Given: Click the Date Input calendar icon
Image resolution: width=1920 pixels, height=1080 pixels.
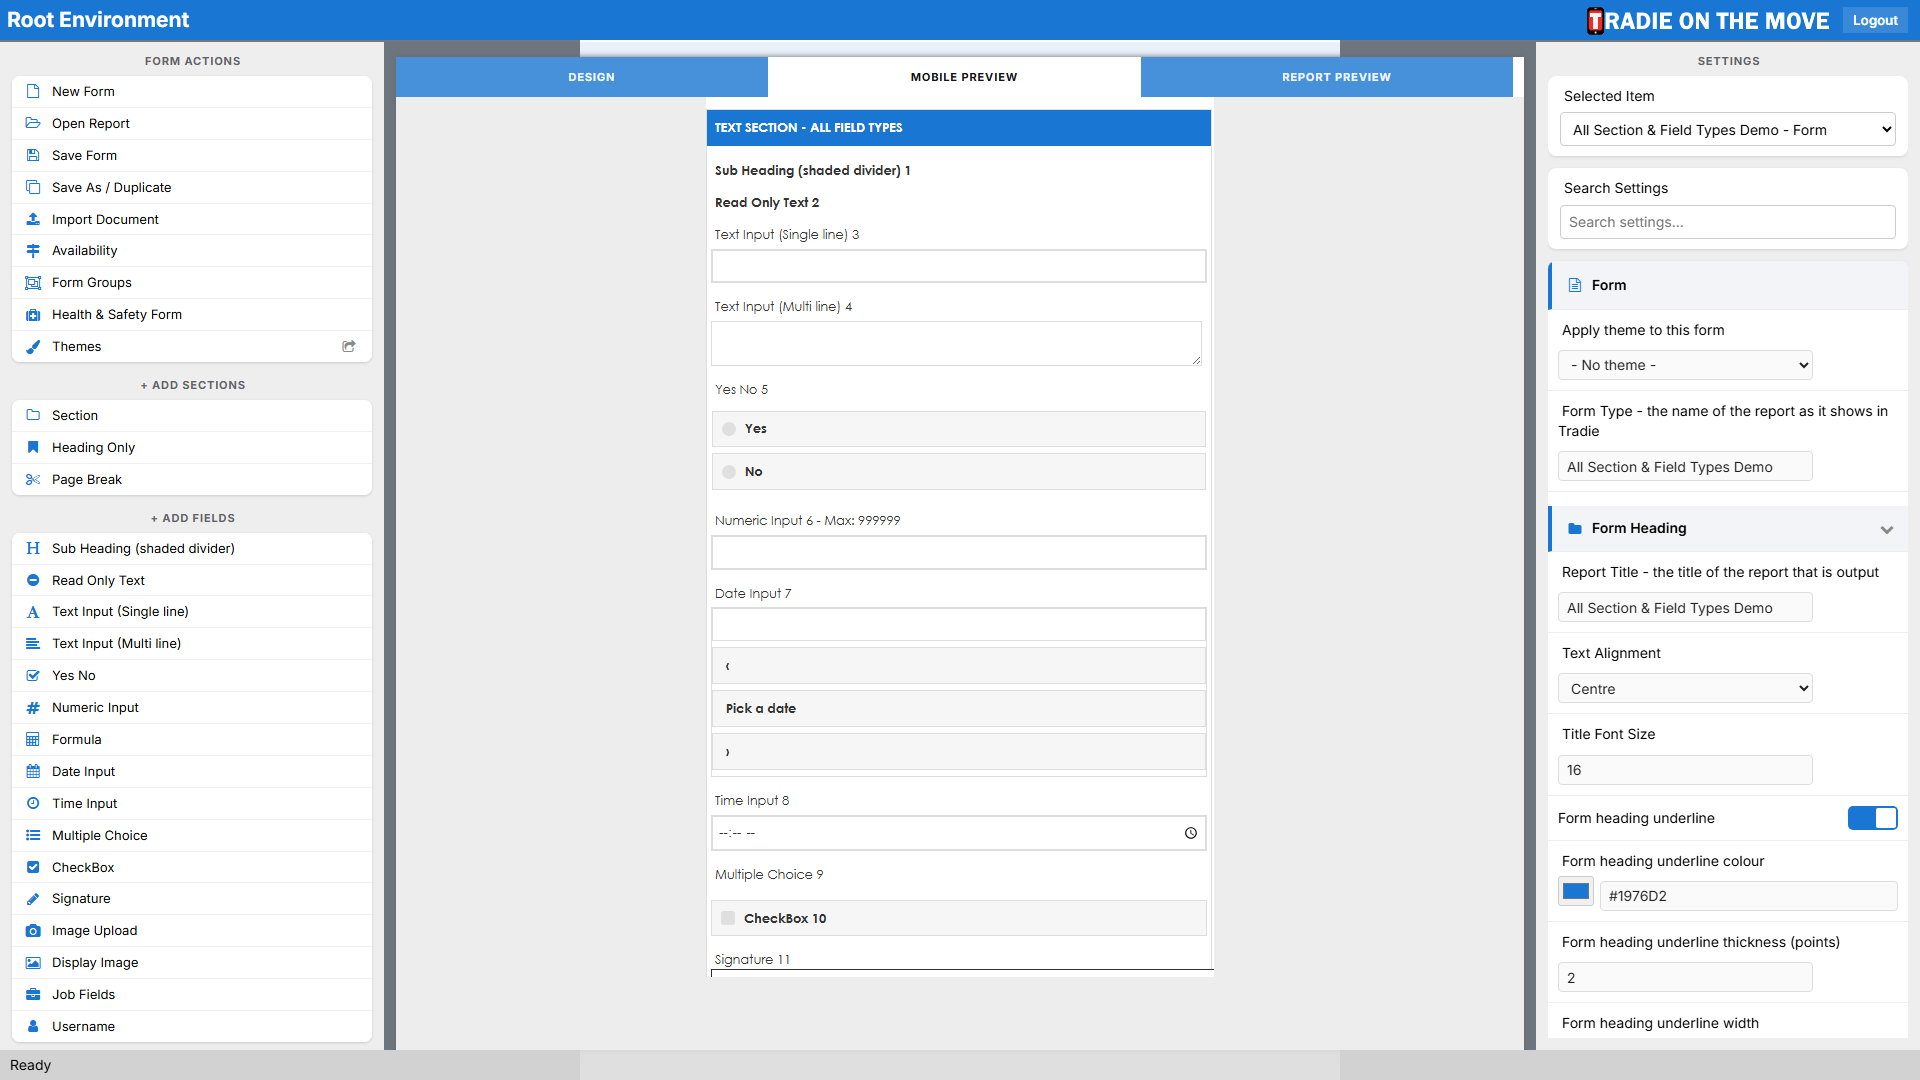Looking at the screenshot, I should [x=33, y=771].
